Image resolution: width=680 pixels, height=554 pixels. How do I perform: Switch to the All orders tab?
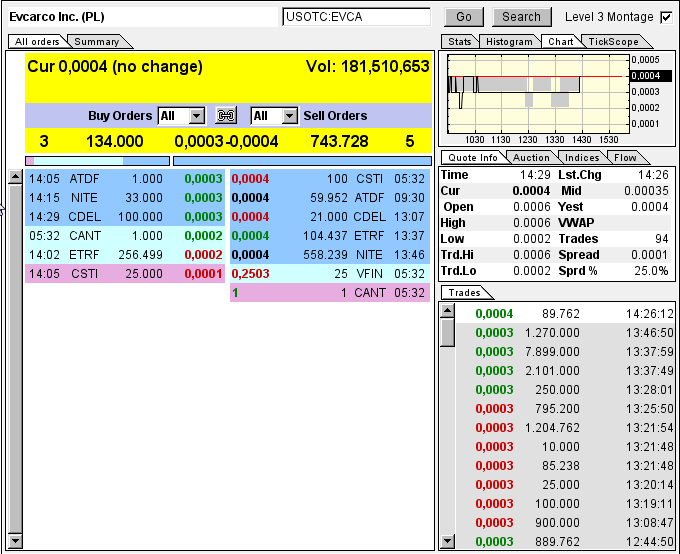pyautogui.click(x=37, y=42)
